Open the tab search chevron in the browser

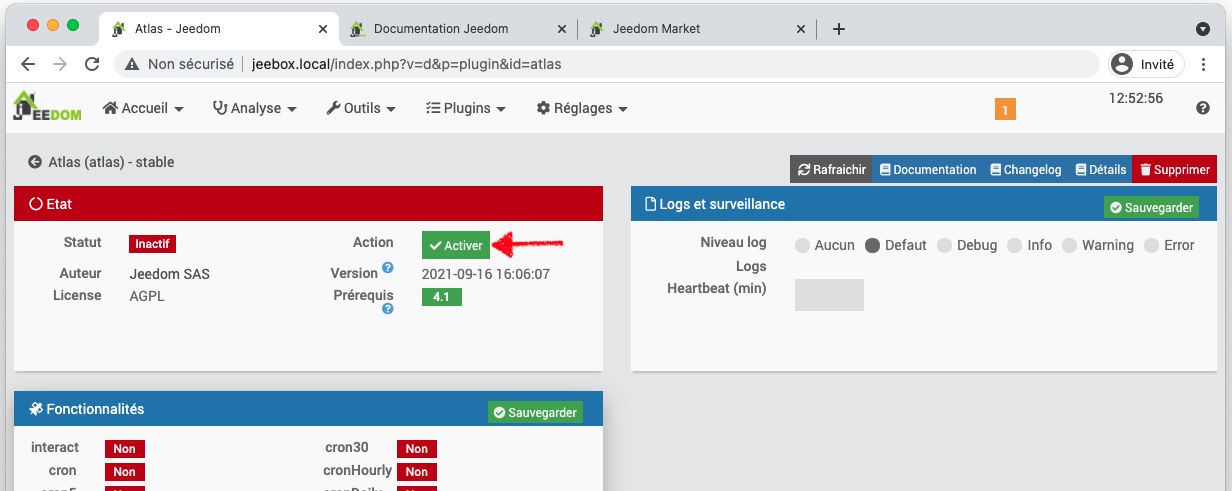click(1203, 29)
